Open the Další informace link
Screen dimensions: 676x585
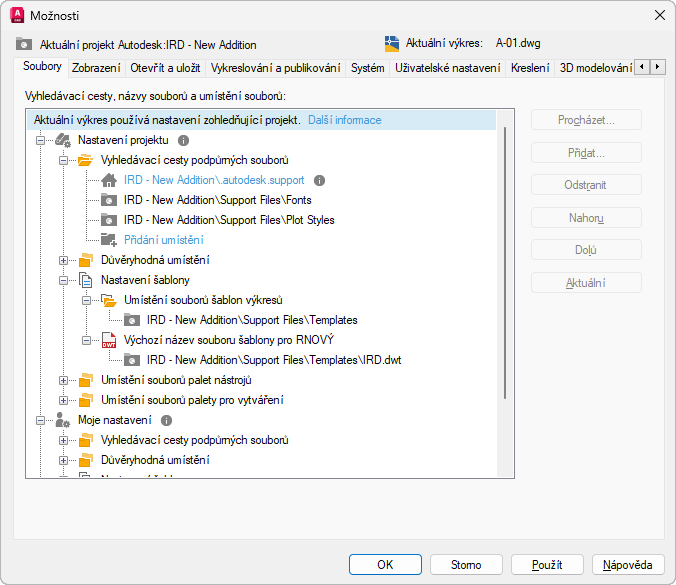click(x=344, y=120)
